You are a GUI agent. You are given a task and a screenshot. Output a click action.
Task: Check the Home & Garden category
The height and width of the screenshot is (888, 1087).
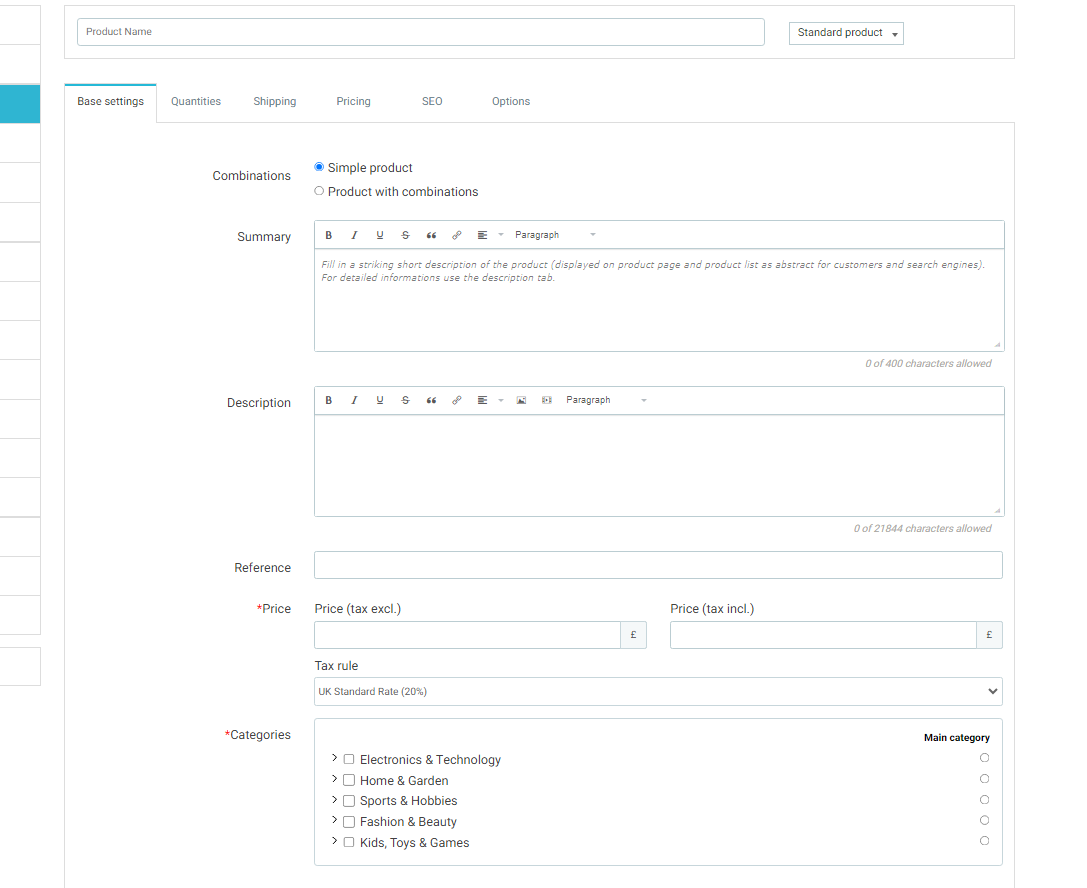point(349,780)
